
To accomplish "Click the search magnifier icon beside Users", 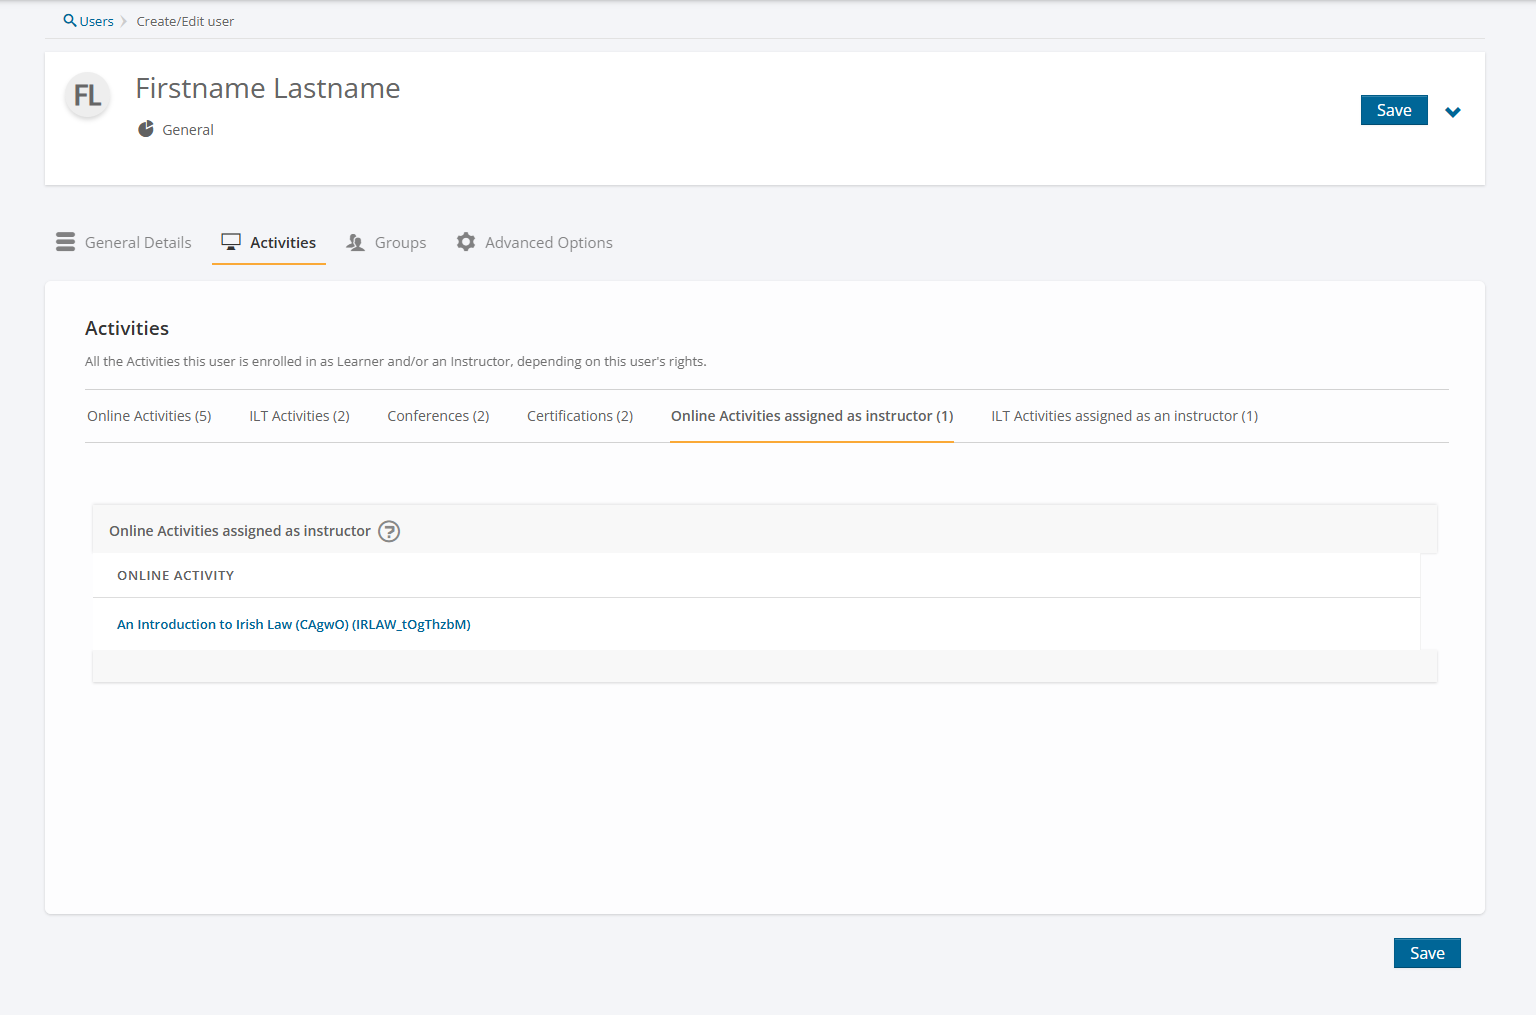I will [69, 20].
